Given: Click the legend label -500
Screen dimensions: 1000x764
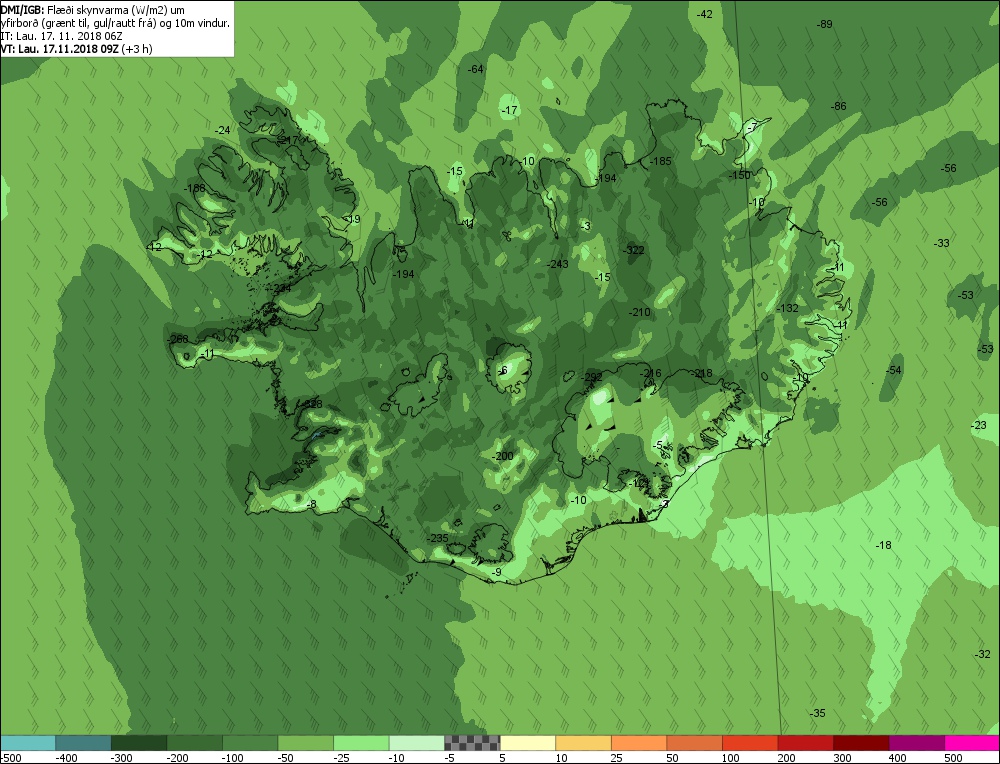Looking at the screenshot, I should [10, 758].
